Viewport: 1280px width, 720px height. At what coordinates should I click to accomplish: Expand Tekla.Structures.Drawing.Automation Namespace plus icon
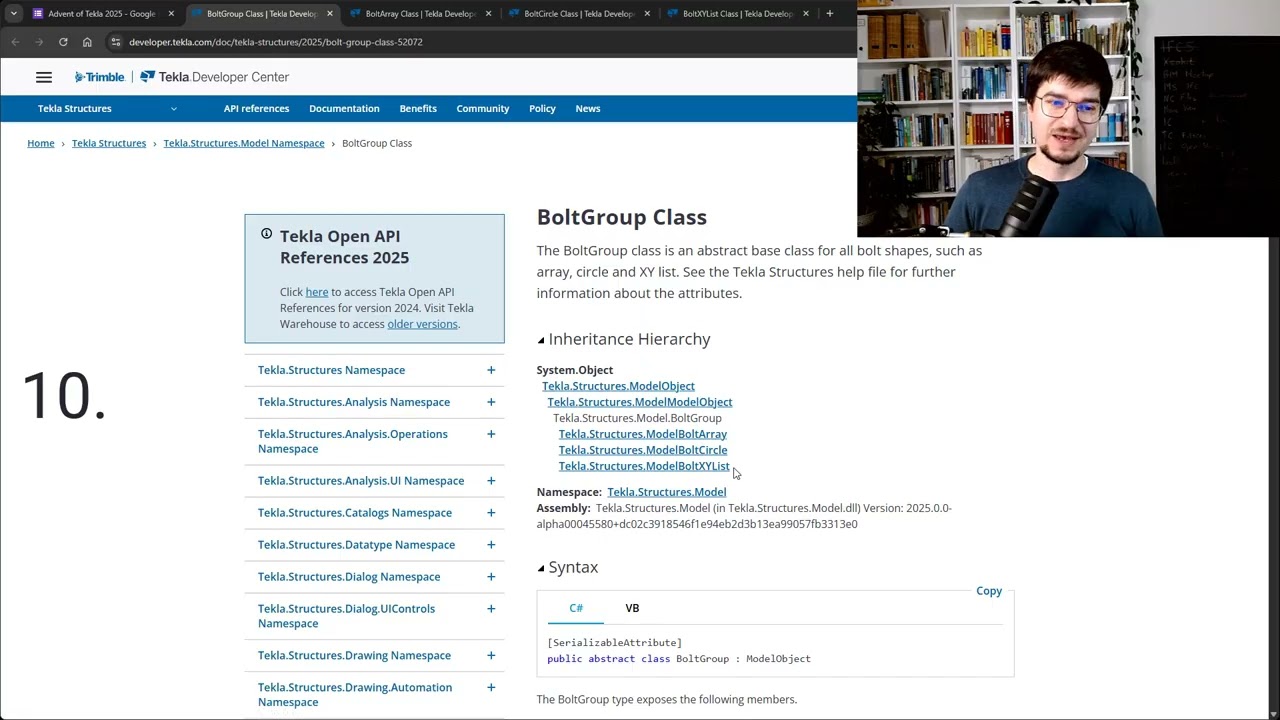[x=491, y=688]
